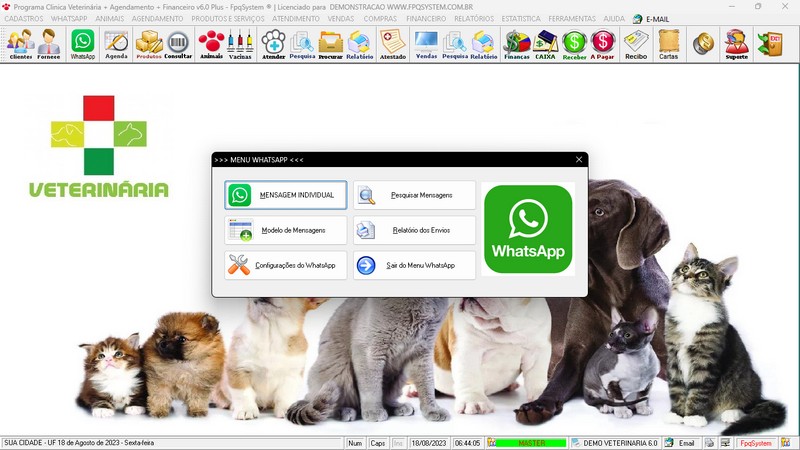800x450 pixels.
Task: Click the gold coins toolbar icon
Action: tap(703, 43)
